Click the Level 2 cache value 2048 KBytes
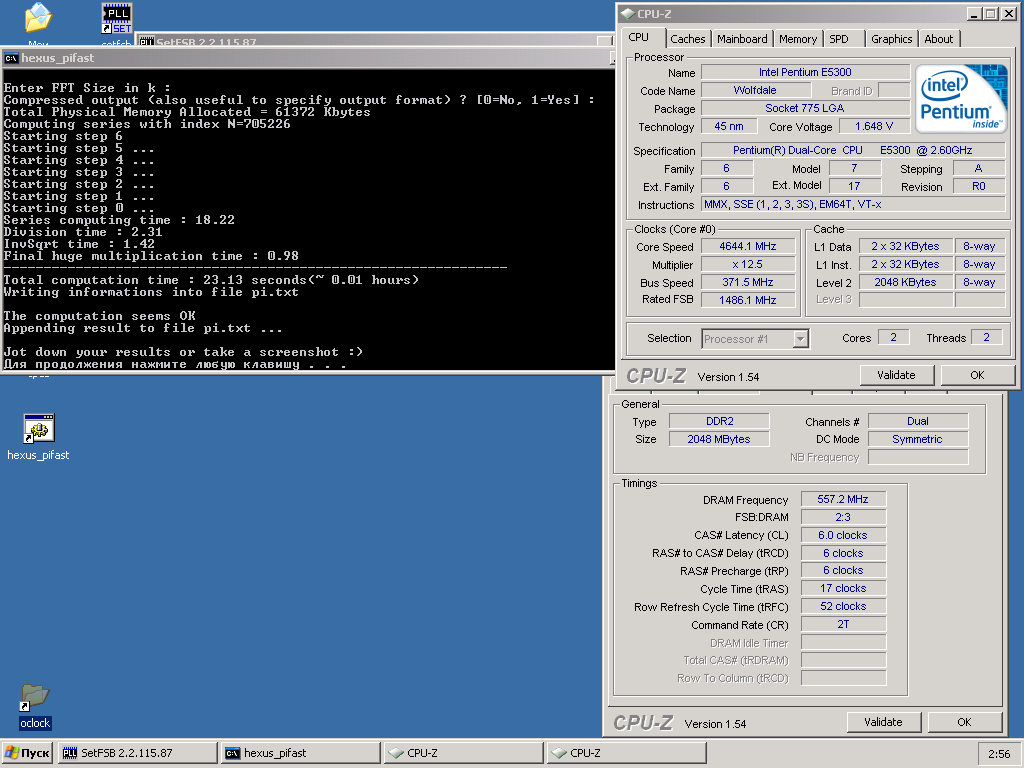 (905, 282)
